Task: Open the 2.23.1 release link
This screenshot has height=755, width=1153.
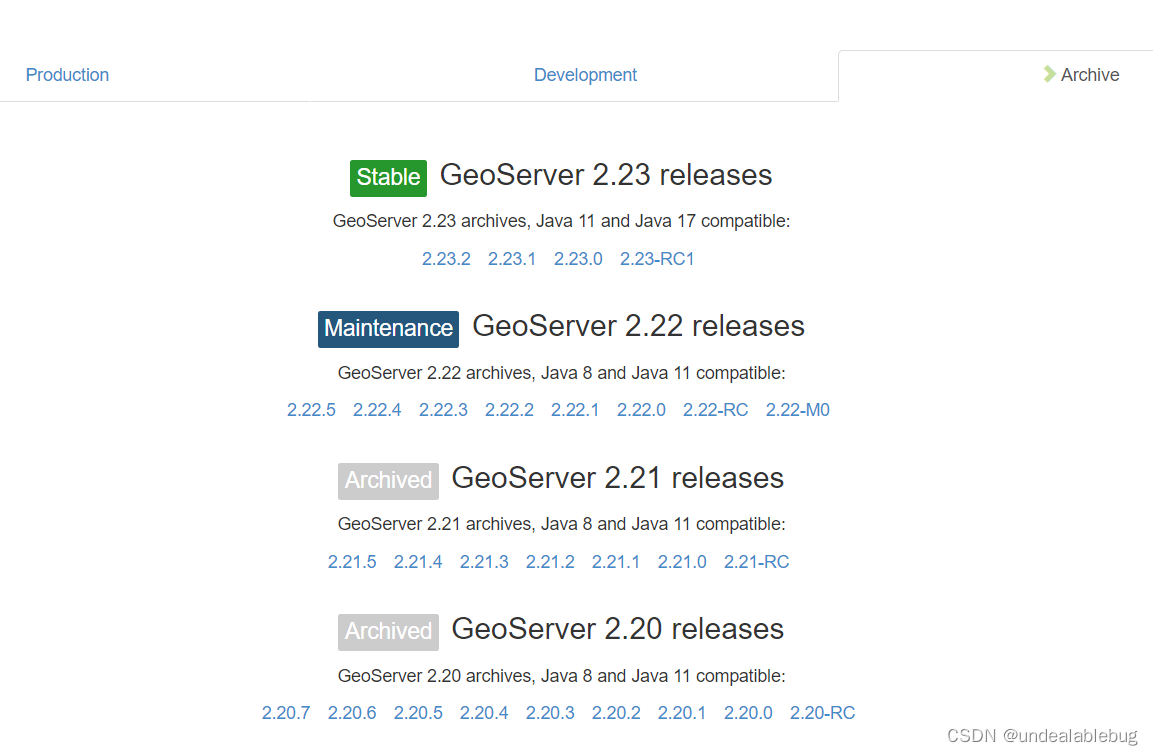Action: [512, 259]
